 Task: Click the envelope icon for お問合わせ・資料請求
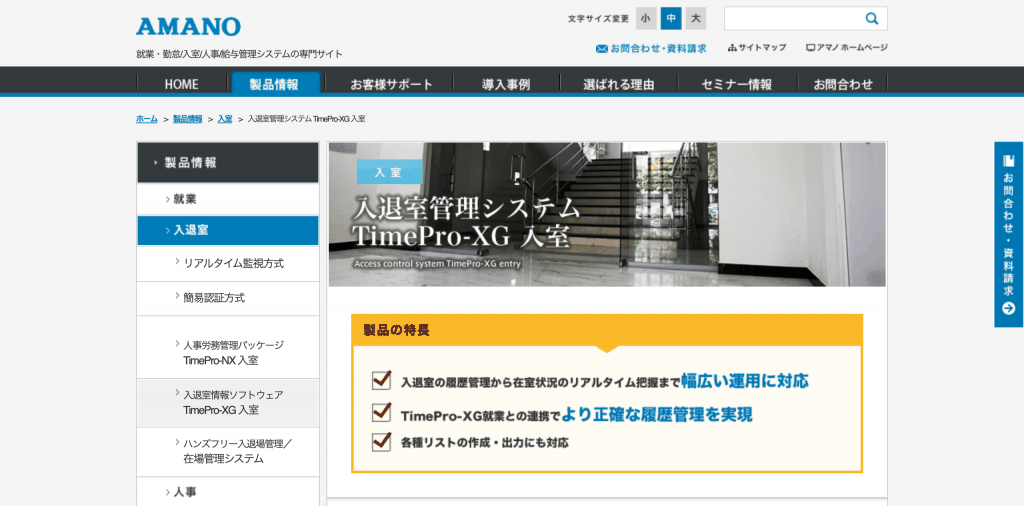point(601,48)
